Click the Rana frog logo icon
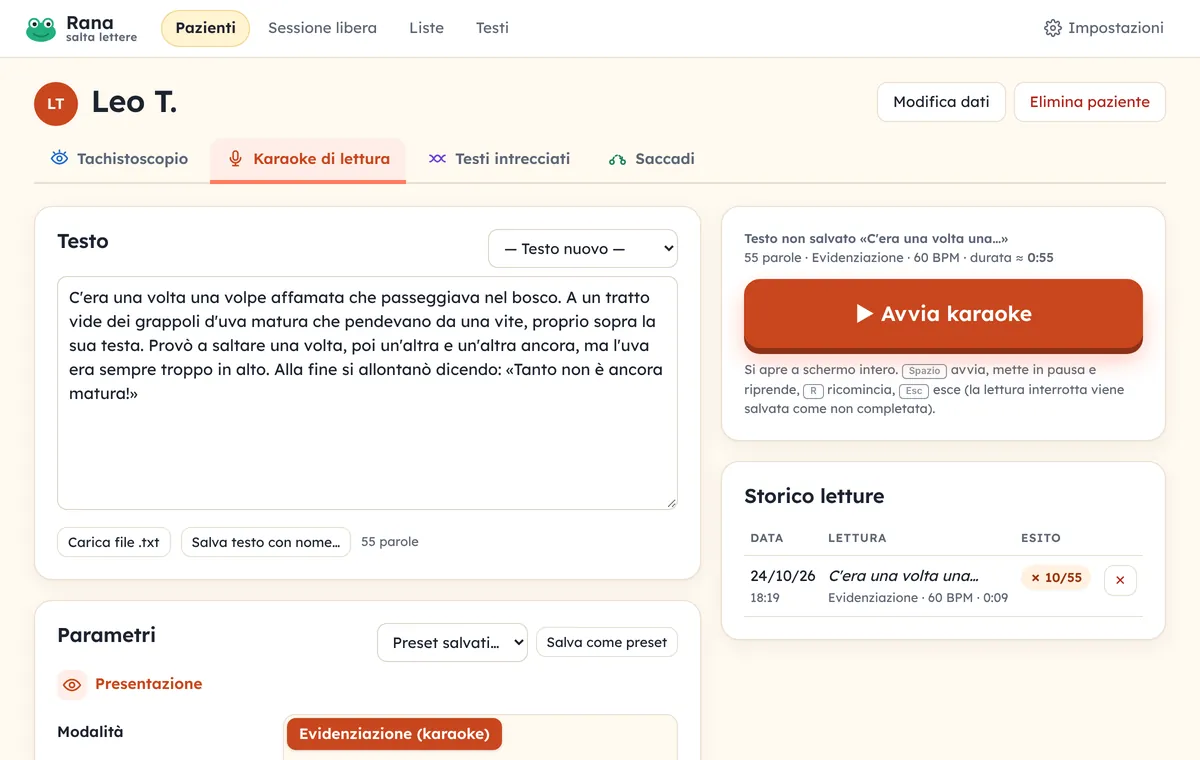1200x760 pixels. coord(41,28)
